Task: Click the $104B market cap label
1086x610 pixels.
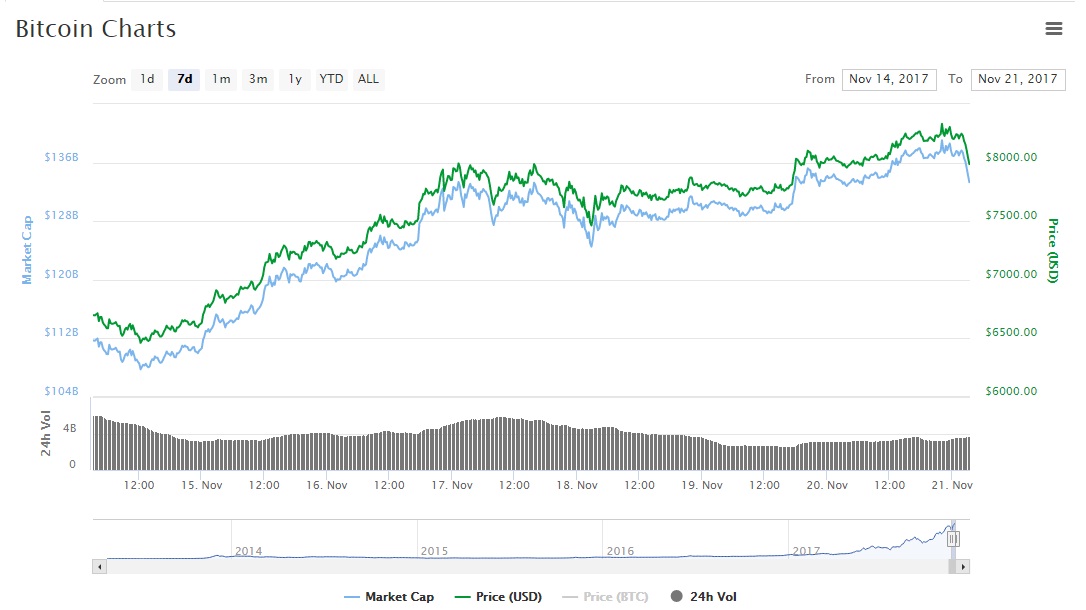Action: point(62,391)
